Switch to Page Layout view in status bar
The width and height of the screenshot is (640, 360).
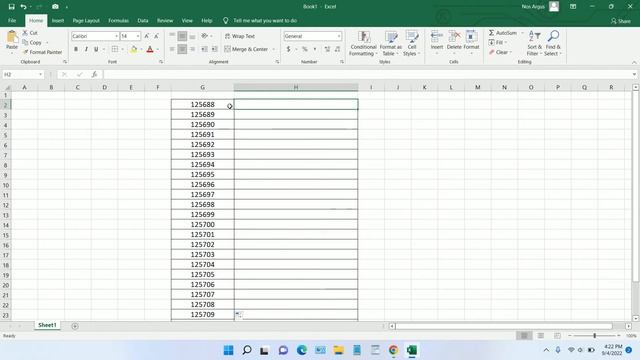pos(540,336)
